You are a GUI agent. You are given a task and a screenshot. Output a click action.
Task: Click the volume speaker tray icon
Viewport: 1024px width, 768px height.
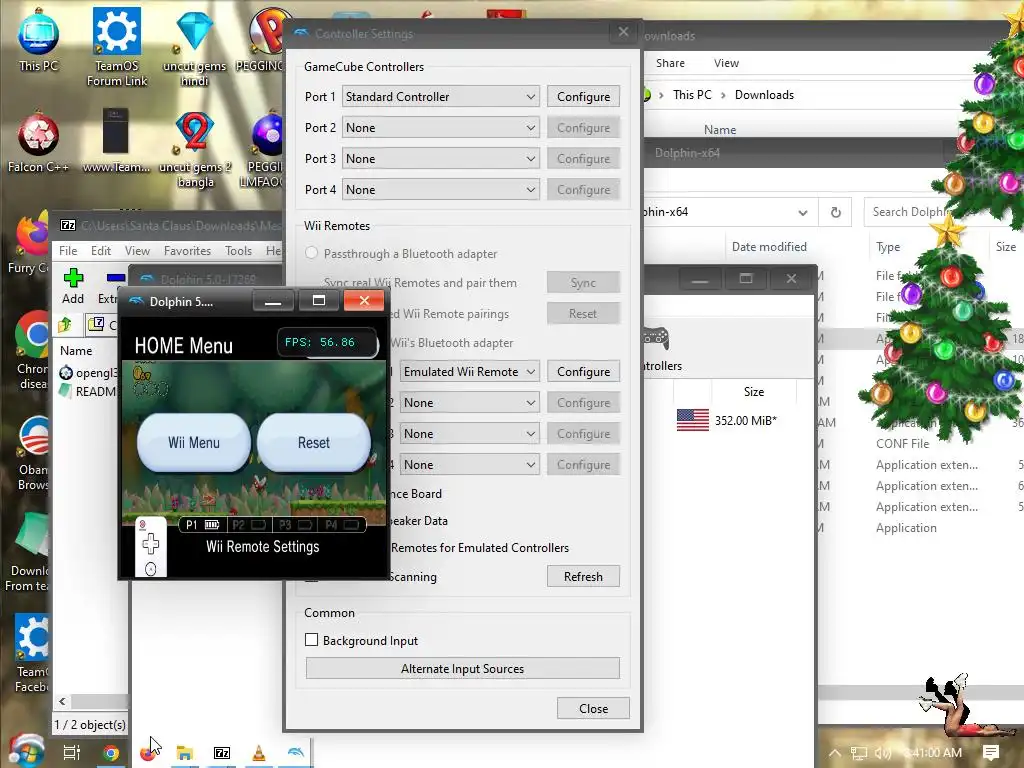(883, 753)
